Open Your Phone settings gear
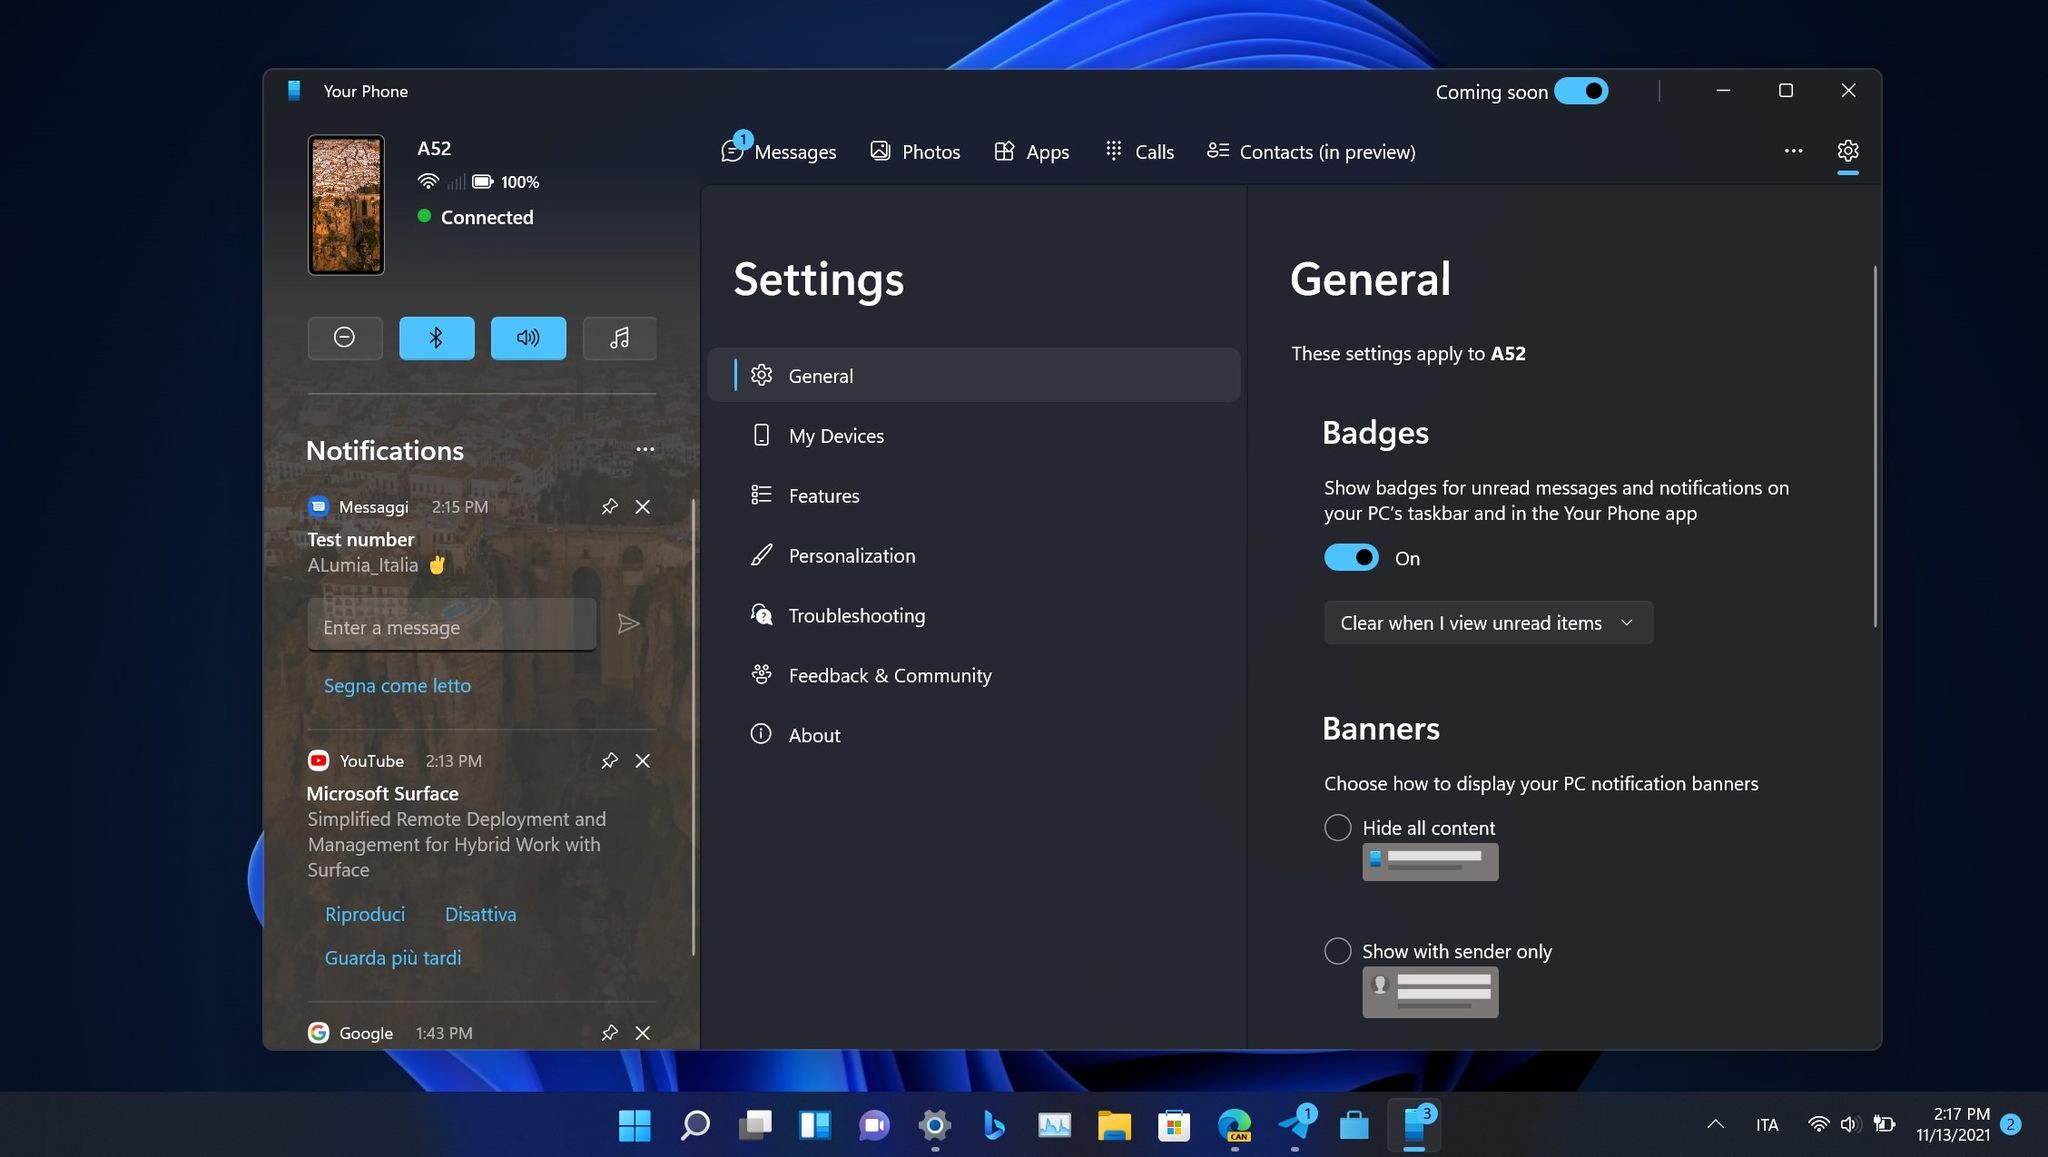Viewport: 2048px width, 1157px height. pyautogui.click(x=1847, y=151)
